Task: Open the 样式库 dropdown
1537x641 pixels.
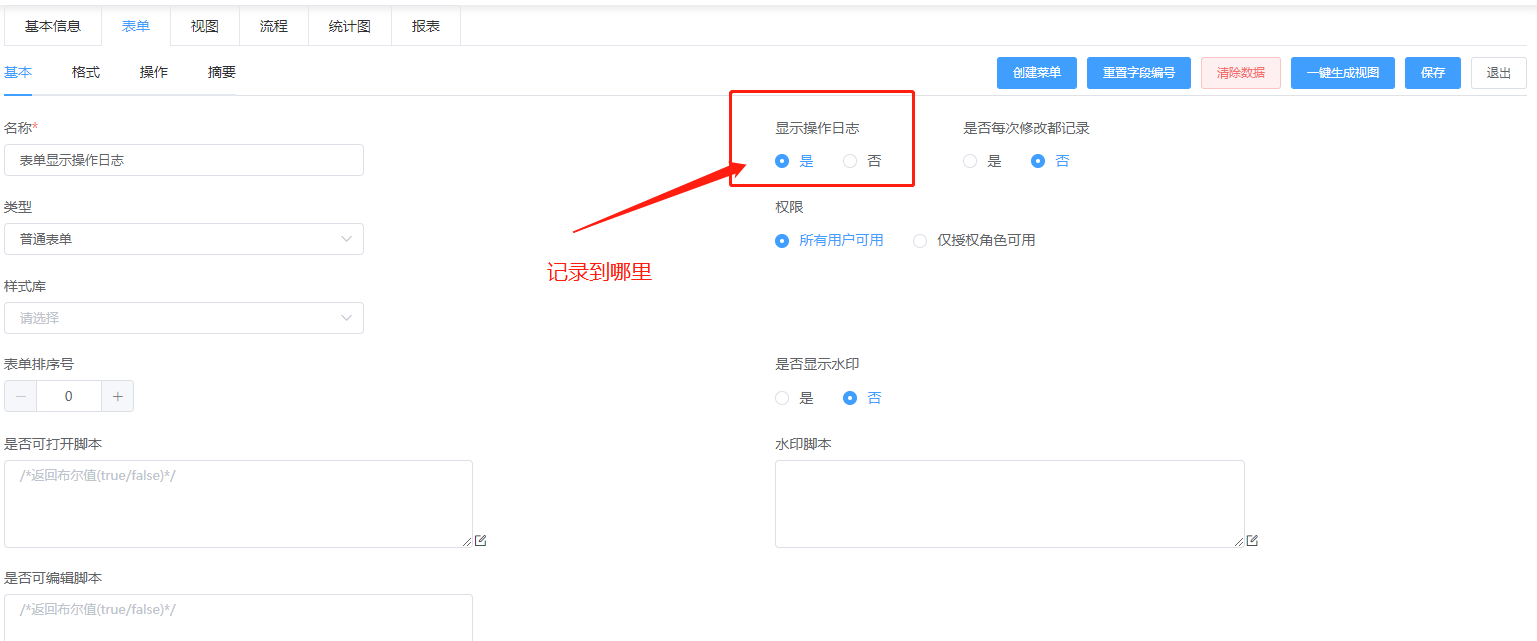Action: tap(184, 318)
